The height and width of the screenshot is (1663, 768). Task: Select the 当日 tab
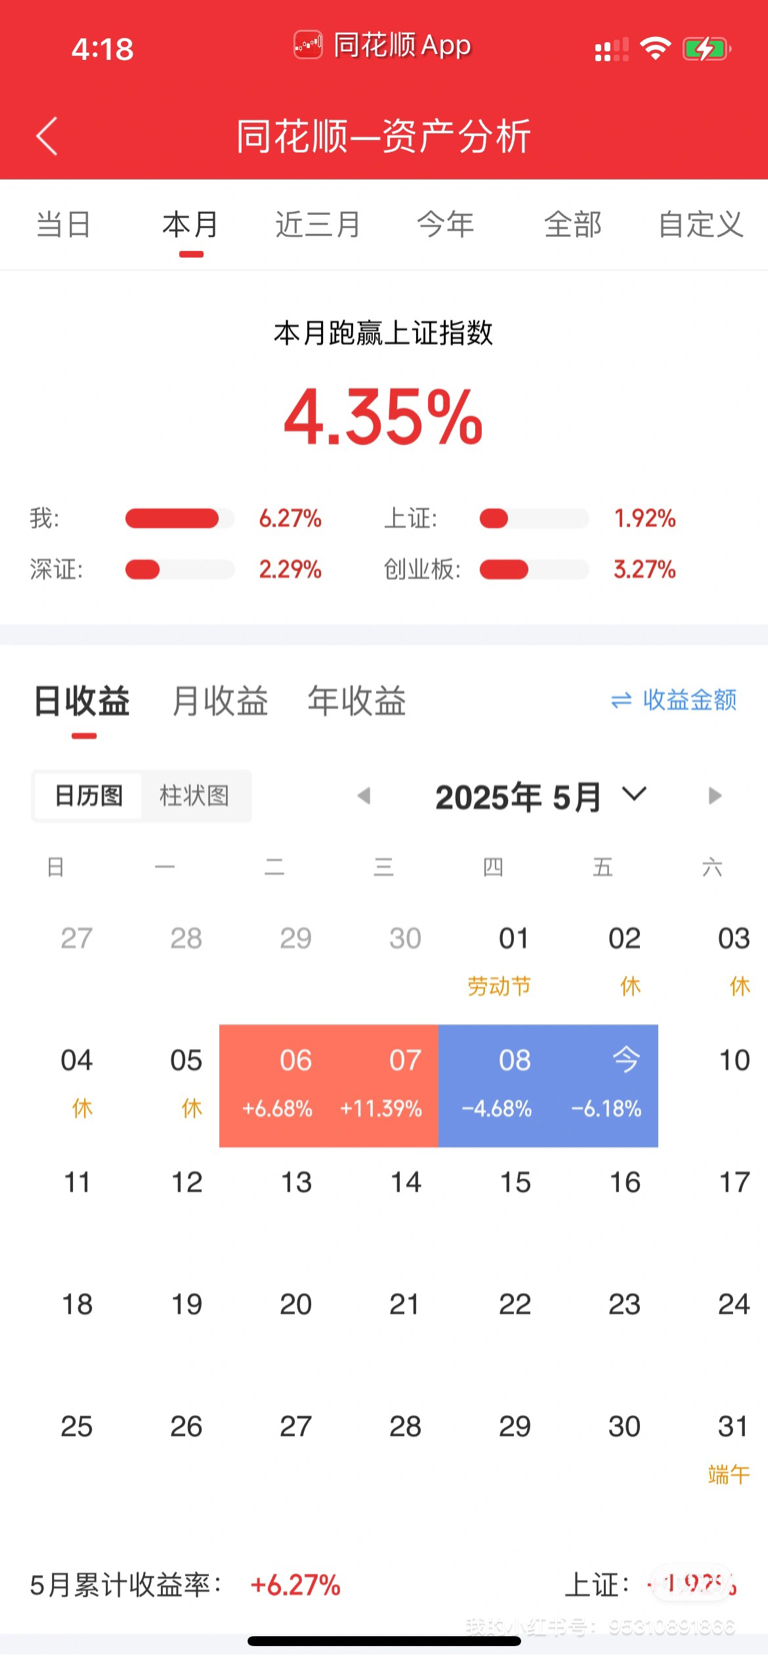pyautogui.click(x=63, y=224)
